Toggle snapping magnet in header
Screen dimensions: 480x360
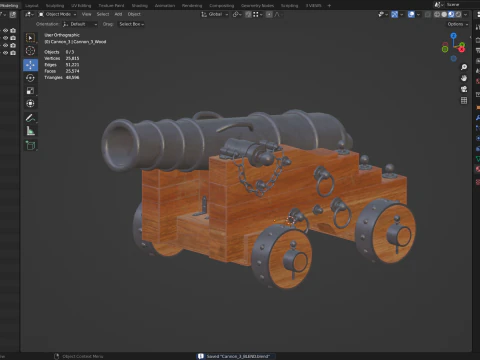[x=248, y=14]
